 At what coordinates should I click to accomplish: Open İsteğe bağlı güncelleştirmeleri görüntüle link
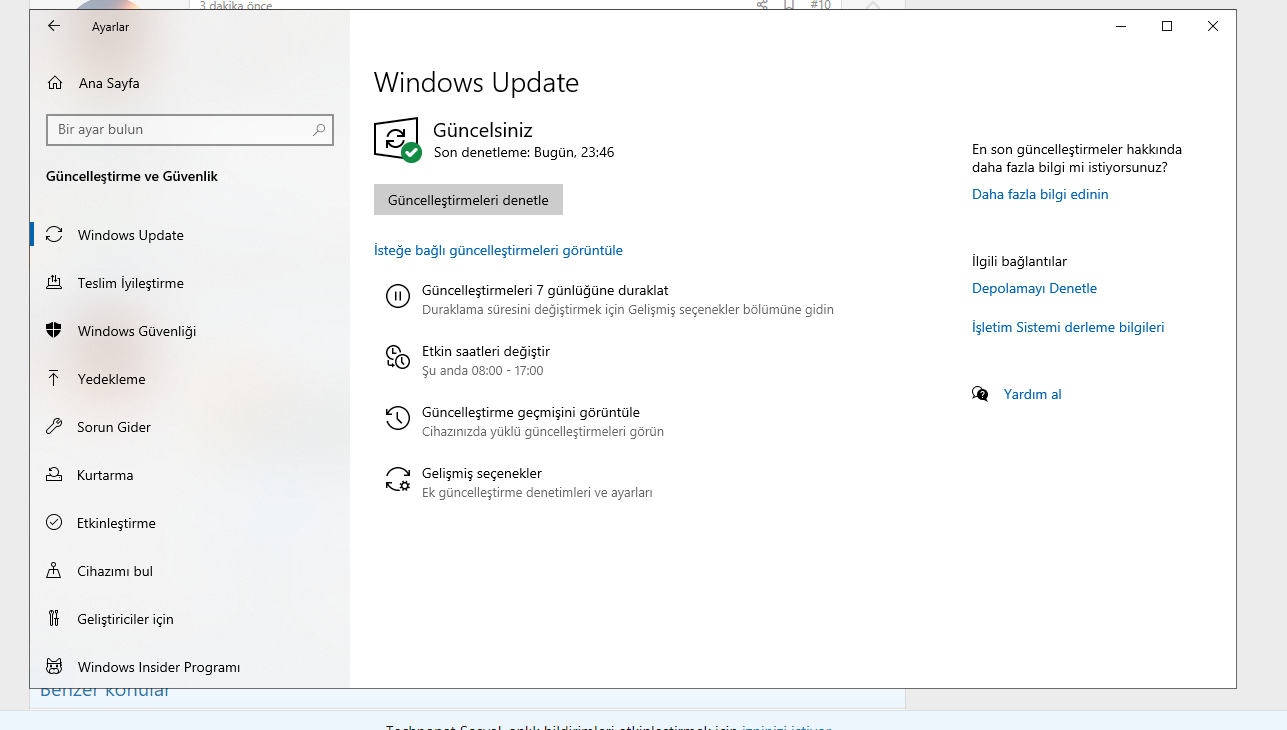coord(498,250)
